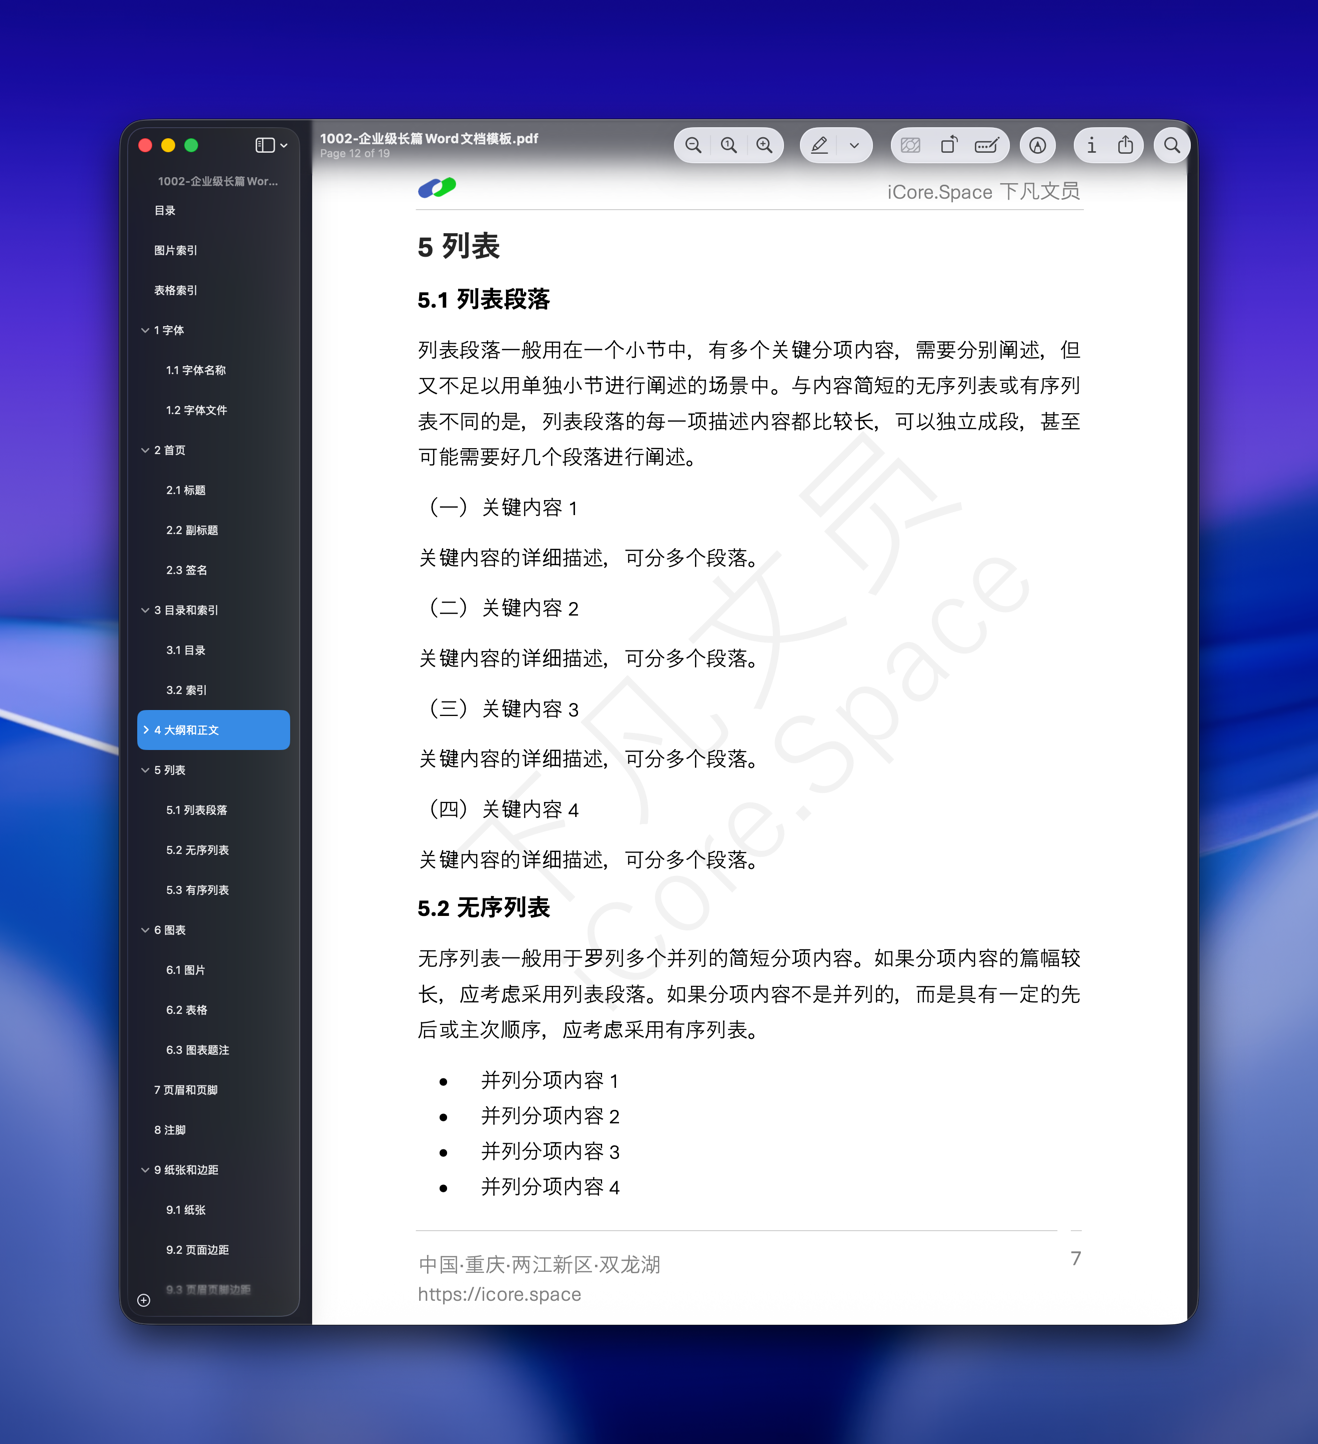
Task: Click the Fill and Sign form icon
Action: pyautogui.click(x=988, y=145)
